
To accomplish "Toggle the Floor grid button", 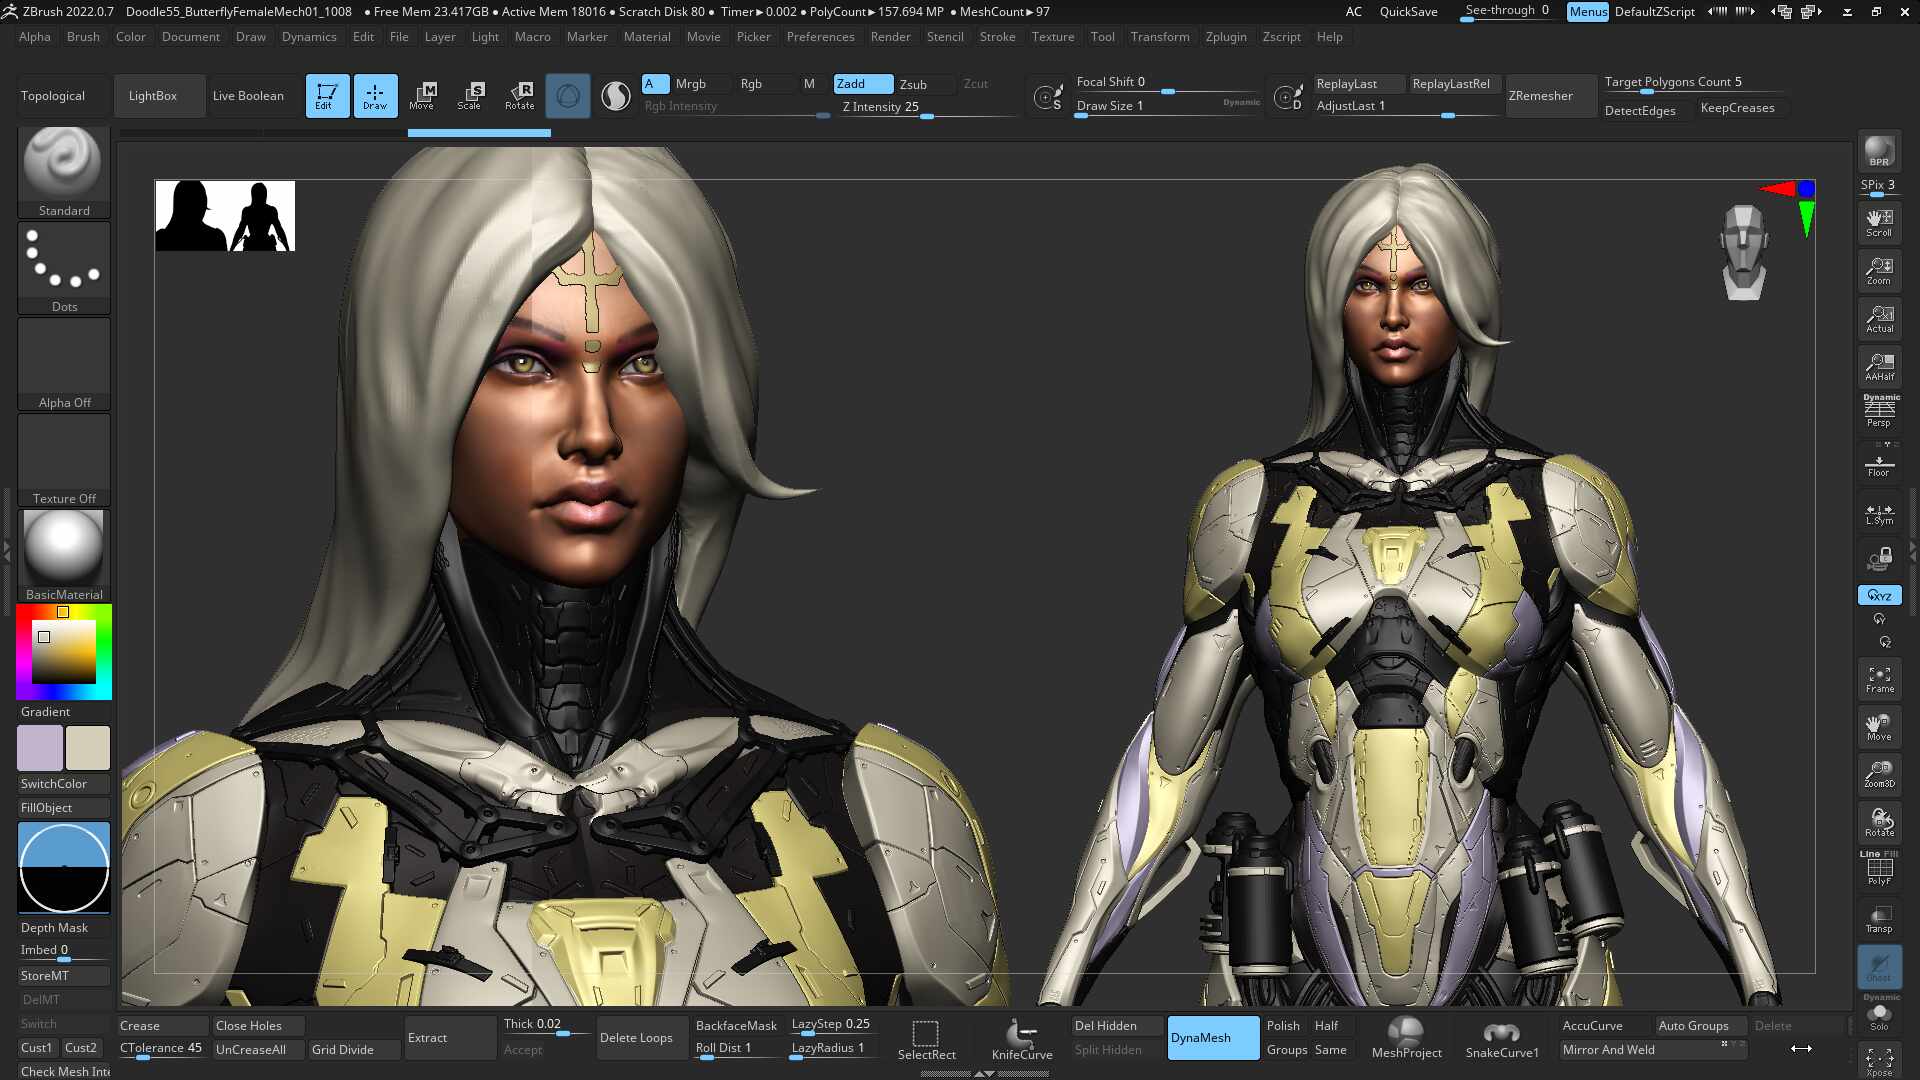I will point(1879,463).
